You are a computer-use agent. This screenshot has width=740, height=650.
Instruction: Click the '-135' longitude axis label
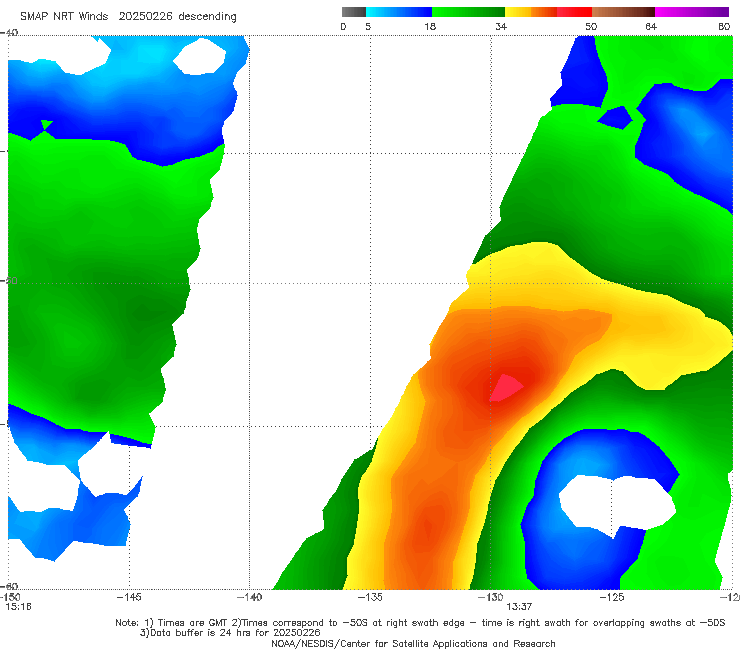370,597
